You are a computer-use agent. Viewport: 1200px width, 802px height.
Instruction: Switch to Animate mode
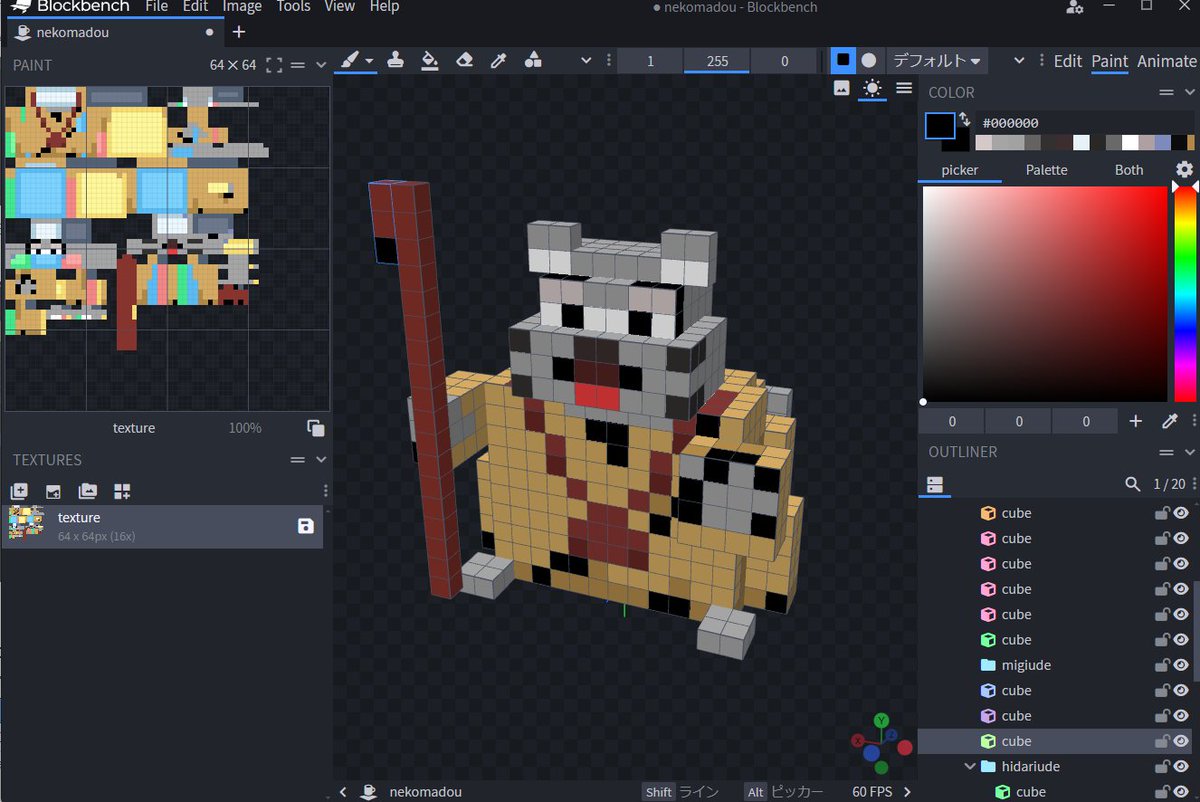tap(1167, 61)
